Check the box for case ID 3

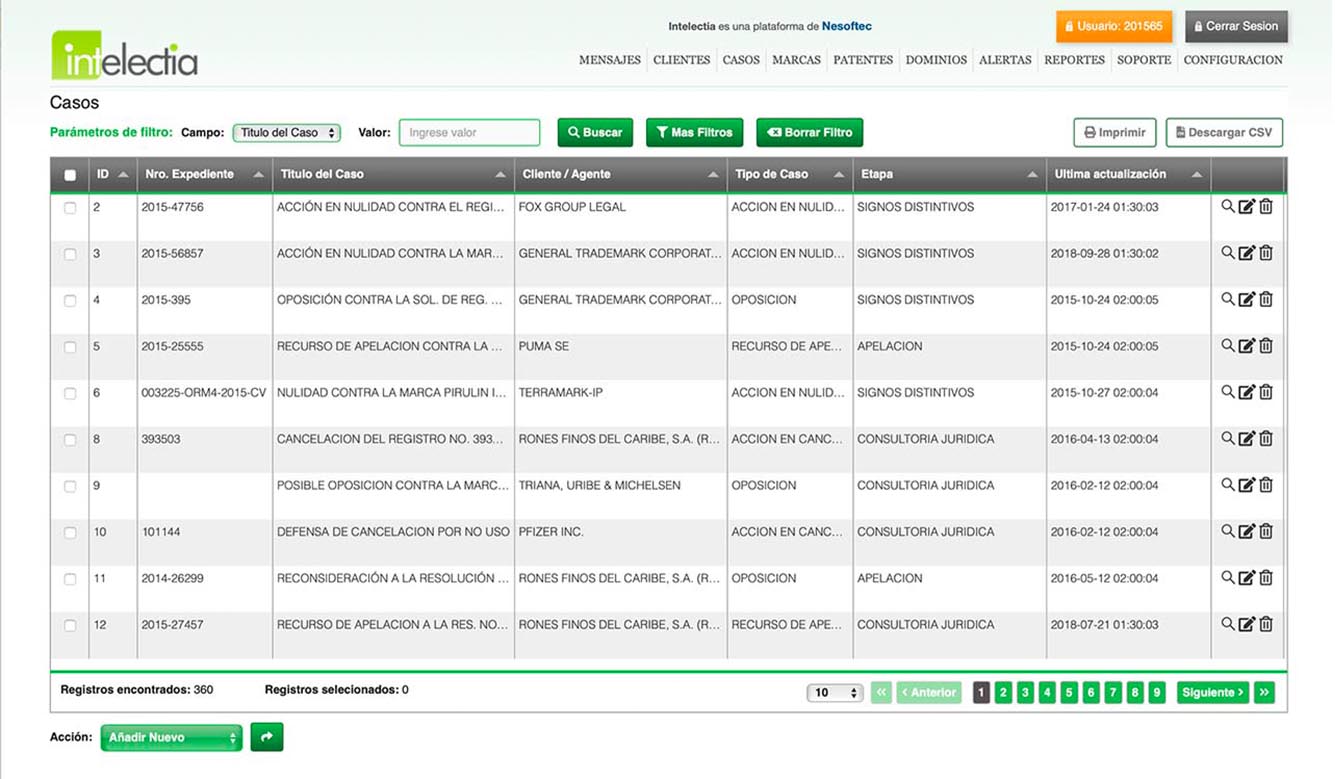pos(70,254)
